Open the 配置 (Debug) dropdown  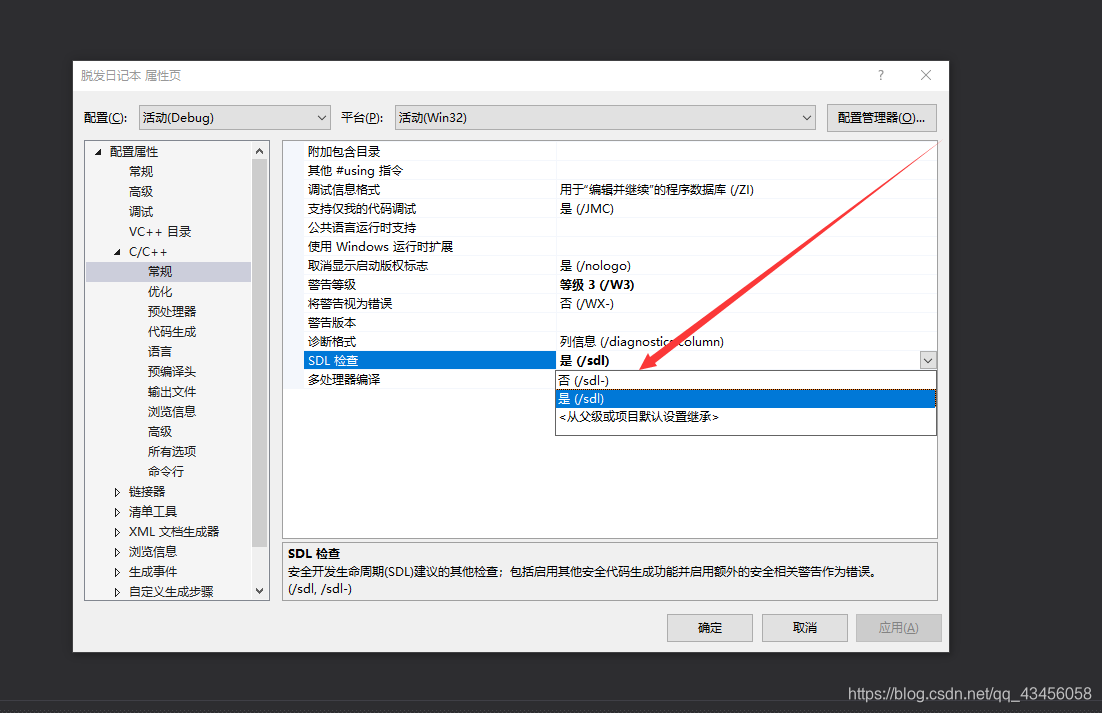point(234,117)
